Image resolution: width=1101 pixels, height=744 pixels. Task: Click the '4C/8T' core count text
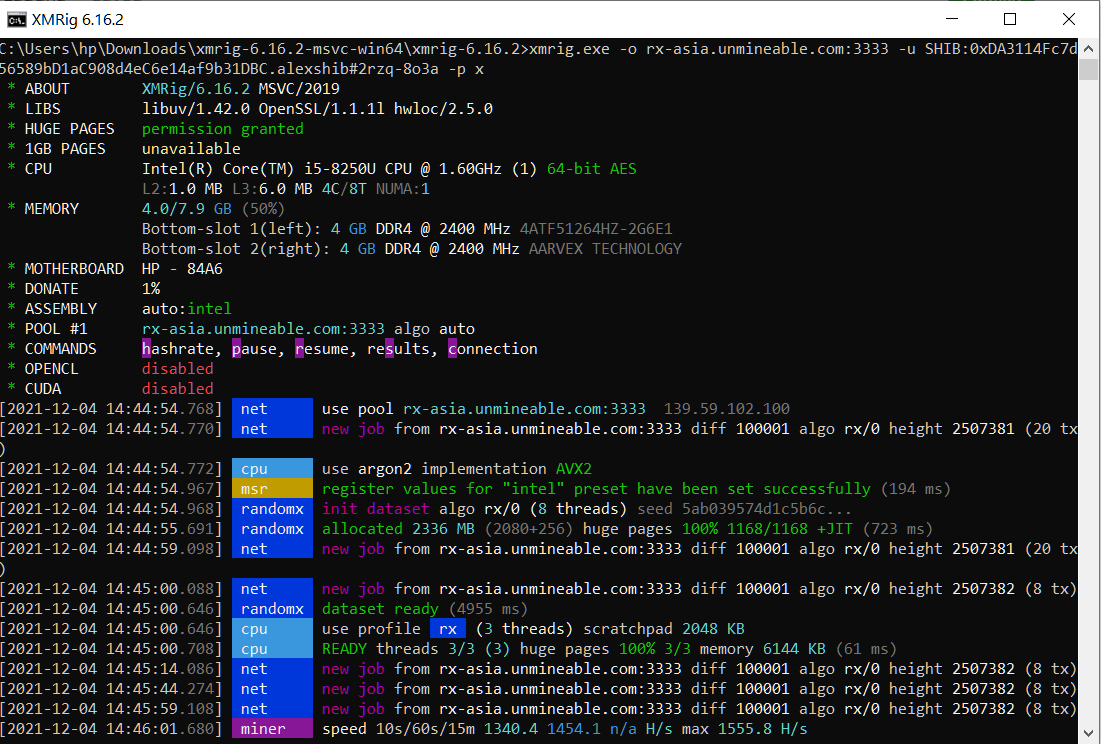[344, 189]
